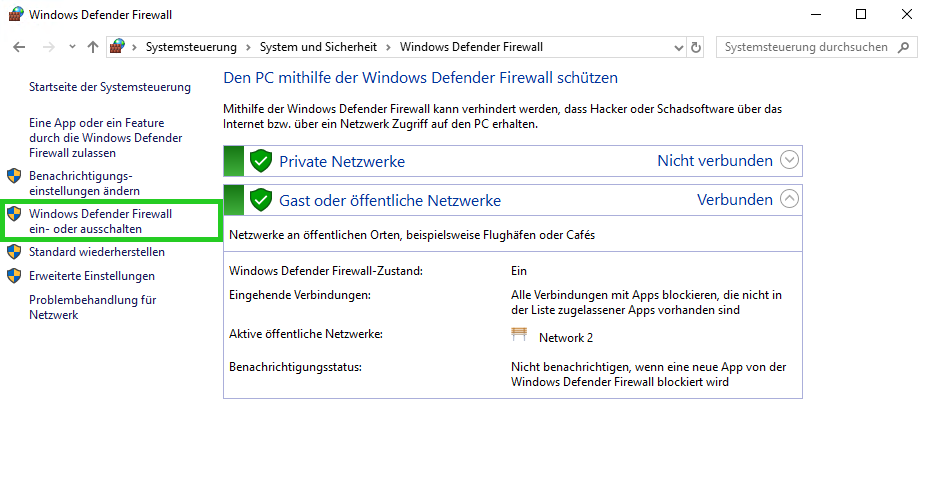Image resolution: width=930 pixels, height=501 pixels.
Task: Click Eingehende Verbindungen label
Action: (300, 295)
